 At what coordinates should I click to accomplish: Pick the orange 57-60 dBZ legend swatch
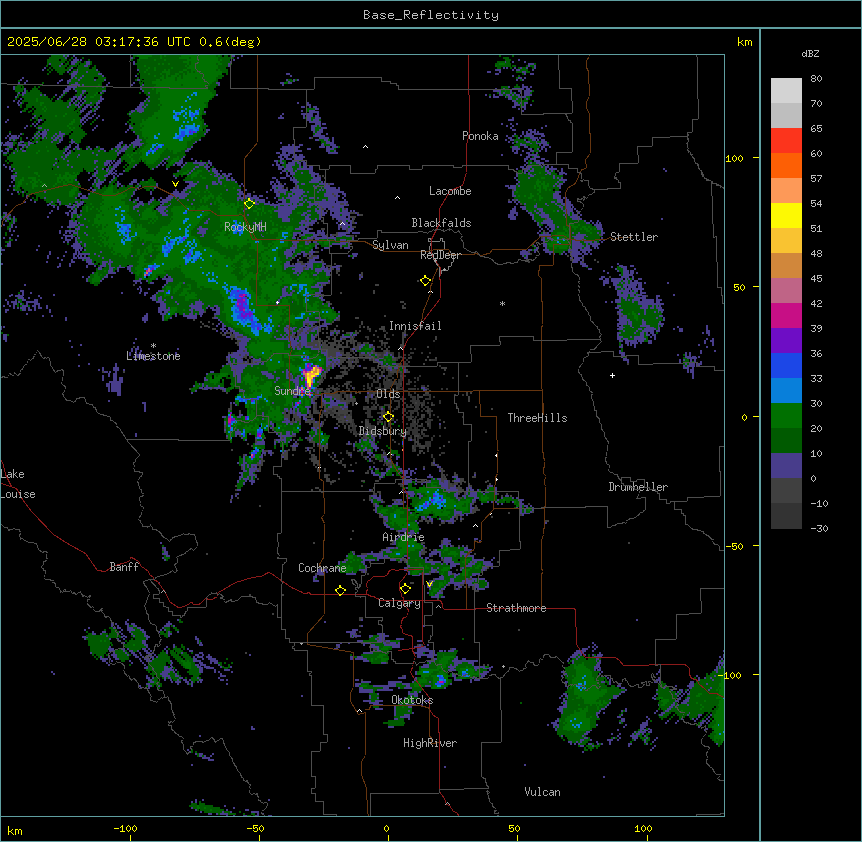786,165
